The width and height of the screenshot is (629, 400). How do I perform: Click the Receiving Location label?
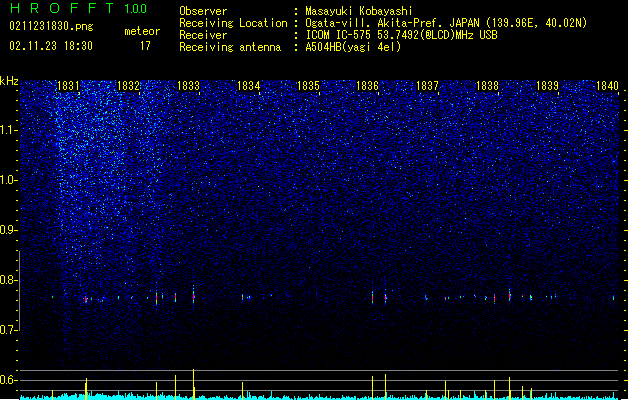(233, 23)
